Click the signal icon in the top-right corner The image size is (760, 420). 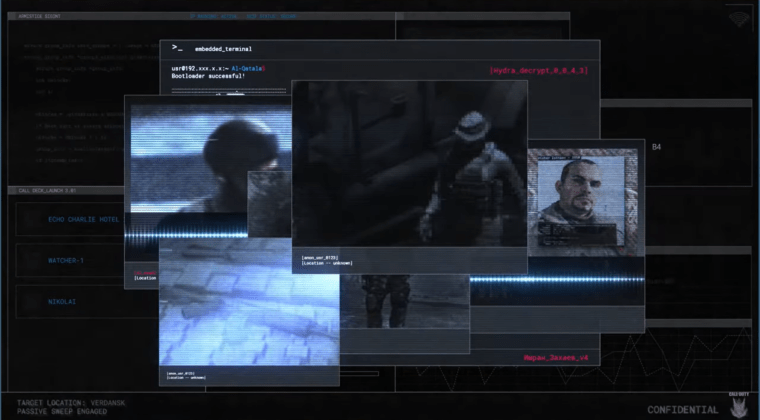click(739, 20)
